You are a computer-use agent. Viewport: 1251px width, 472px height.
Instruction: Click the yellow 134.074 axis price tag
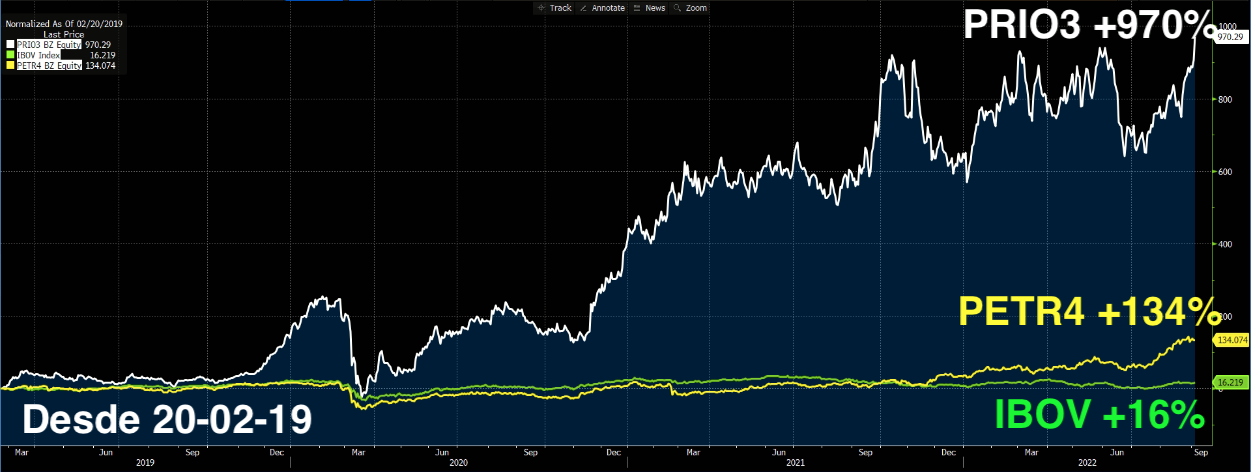click(1231, 340)
